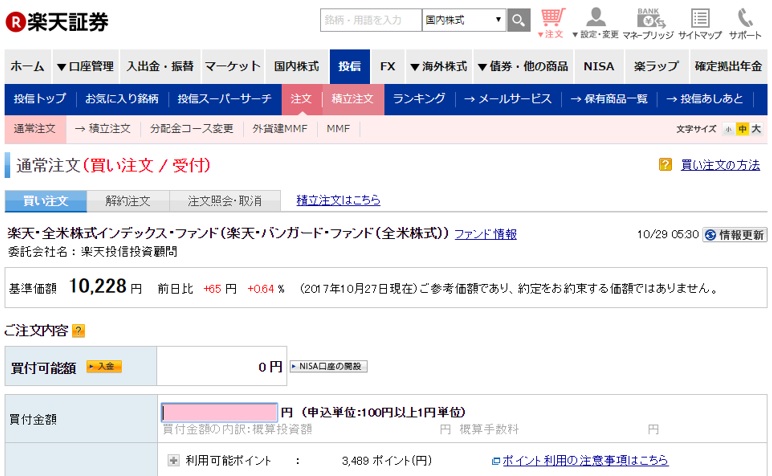Open 投信あしあと
Viewport: 772px width, 476px height.
click(705, 99)
